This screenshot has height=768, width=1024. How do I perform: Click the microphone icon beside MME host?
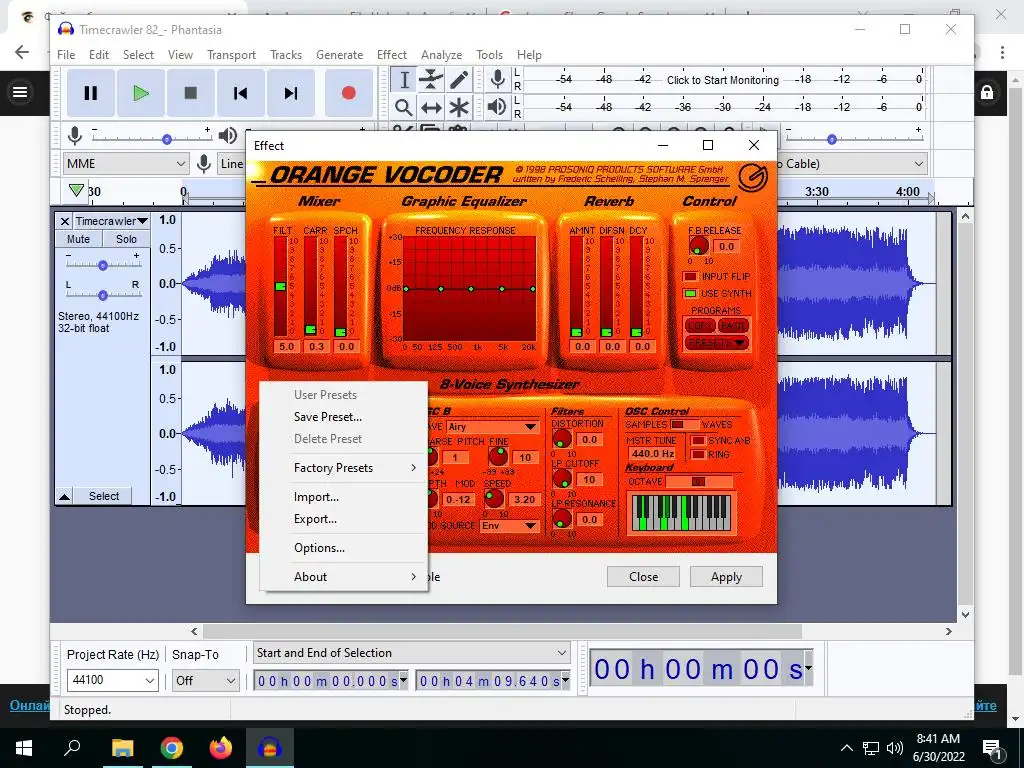(204, 164)
